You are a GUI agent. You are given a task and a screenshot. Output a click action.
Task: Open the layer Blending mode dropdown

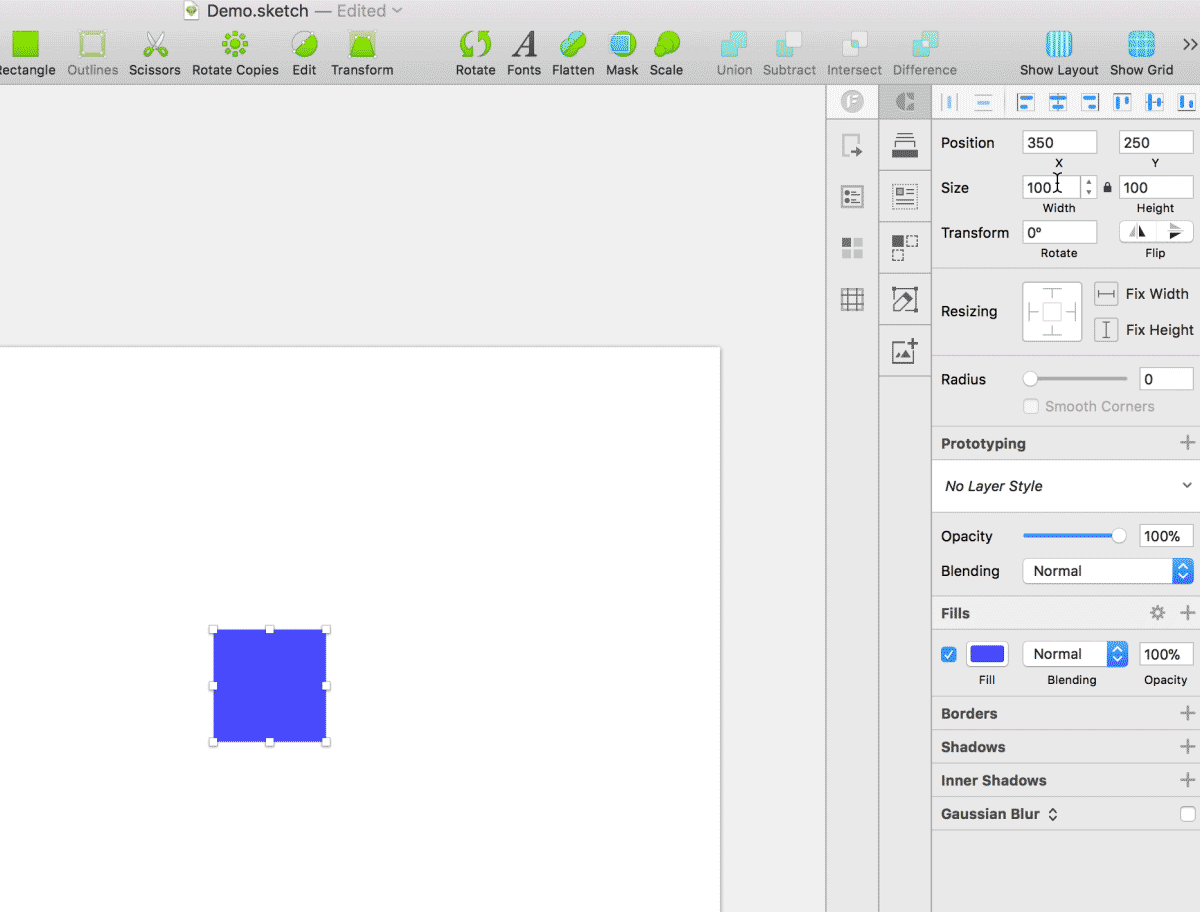point(1108,571)
